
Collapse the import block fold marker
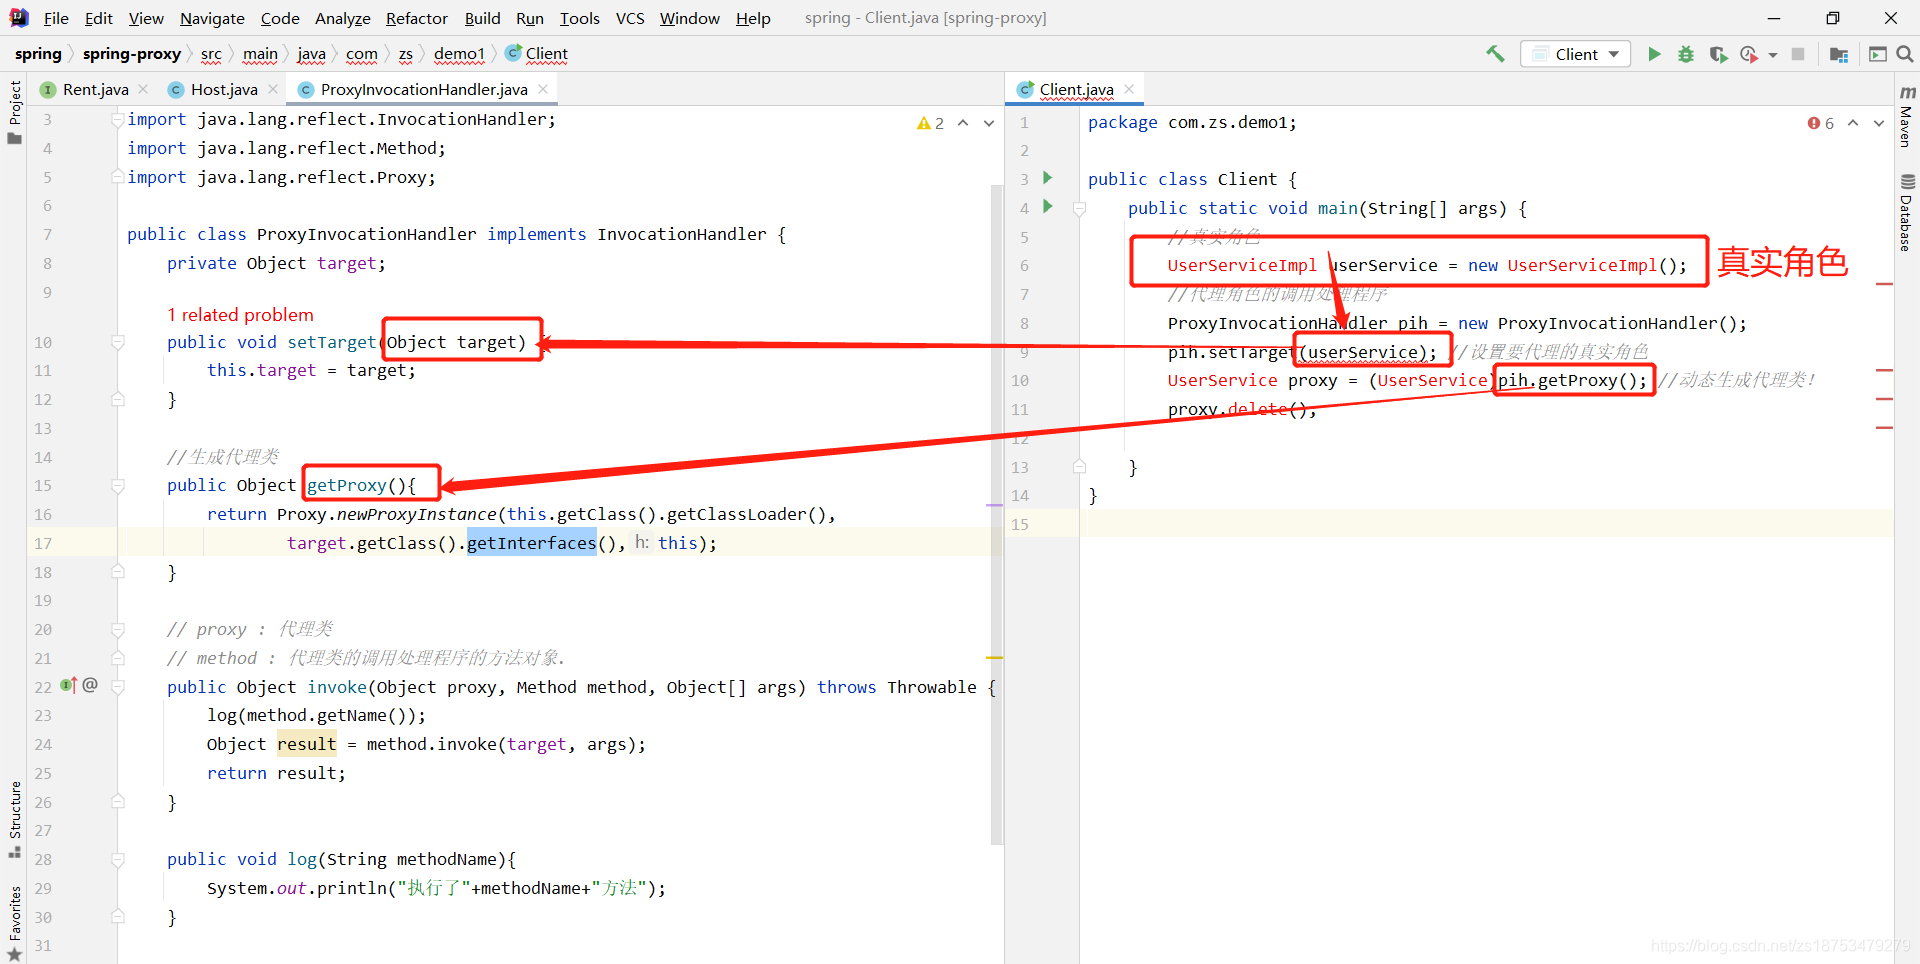pos(117,120)
